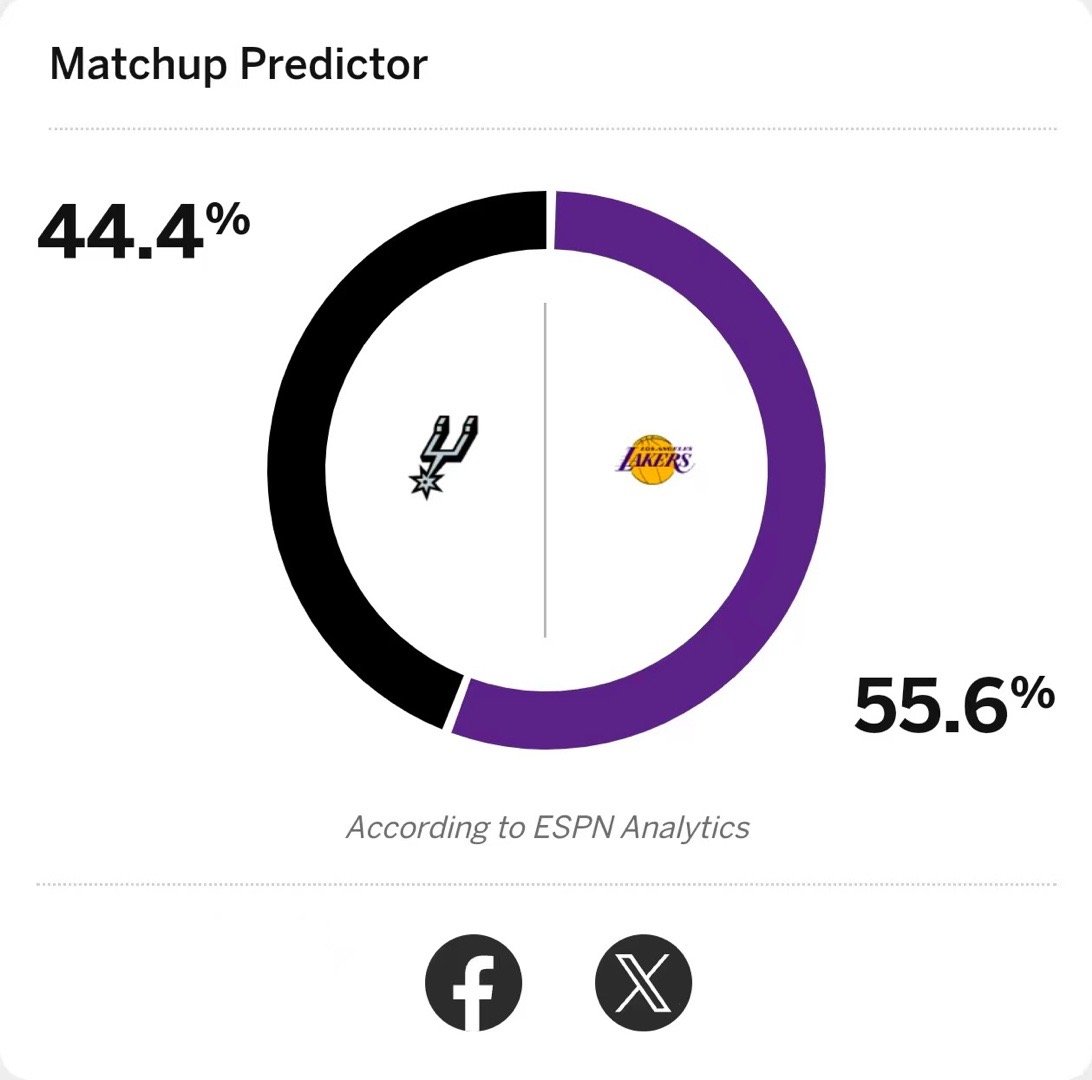This screenshot has width=1092, height=1080.
Task: Share the prediction on Facebook
Action: click(x=474, y=983)
